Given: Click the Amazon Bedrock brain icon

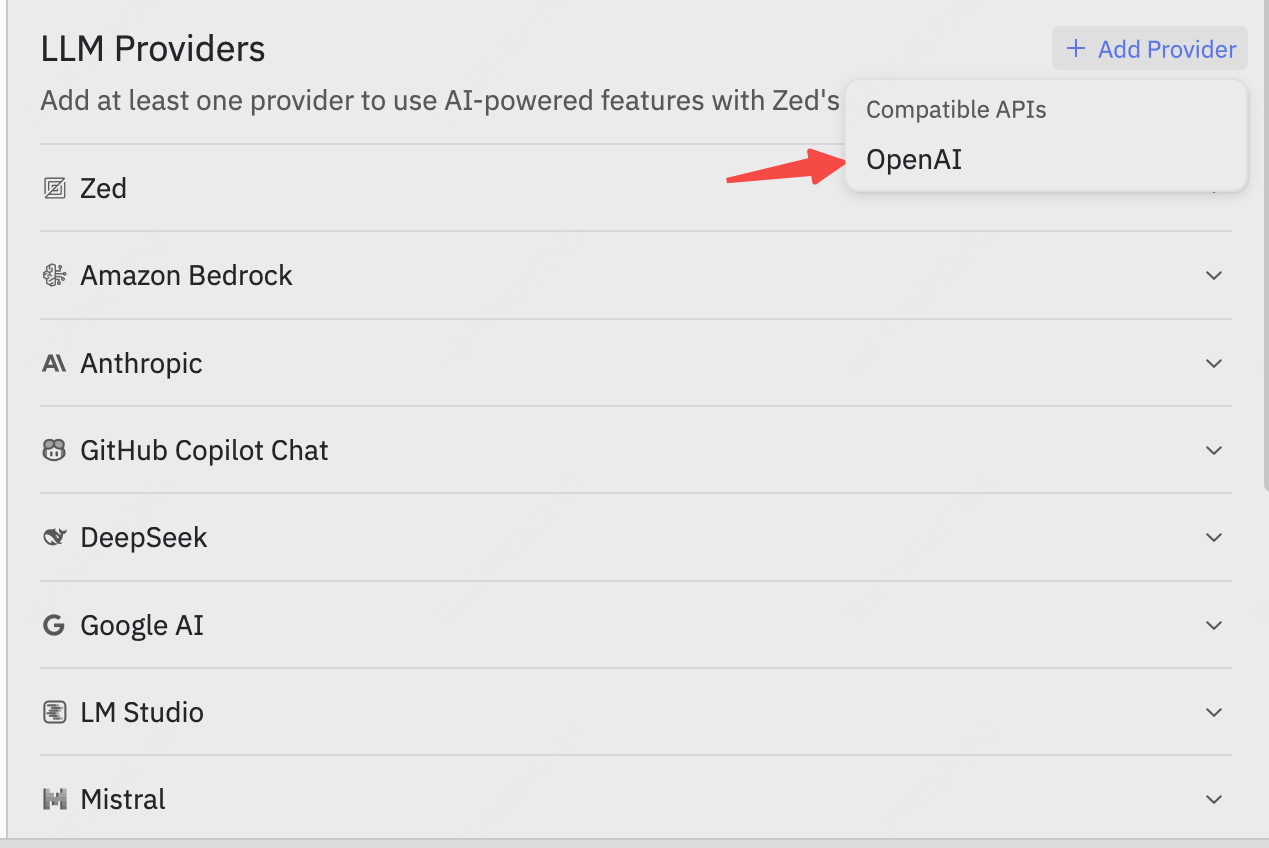Looking at the screenshot, I should [x=54, y=275].
